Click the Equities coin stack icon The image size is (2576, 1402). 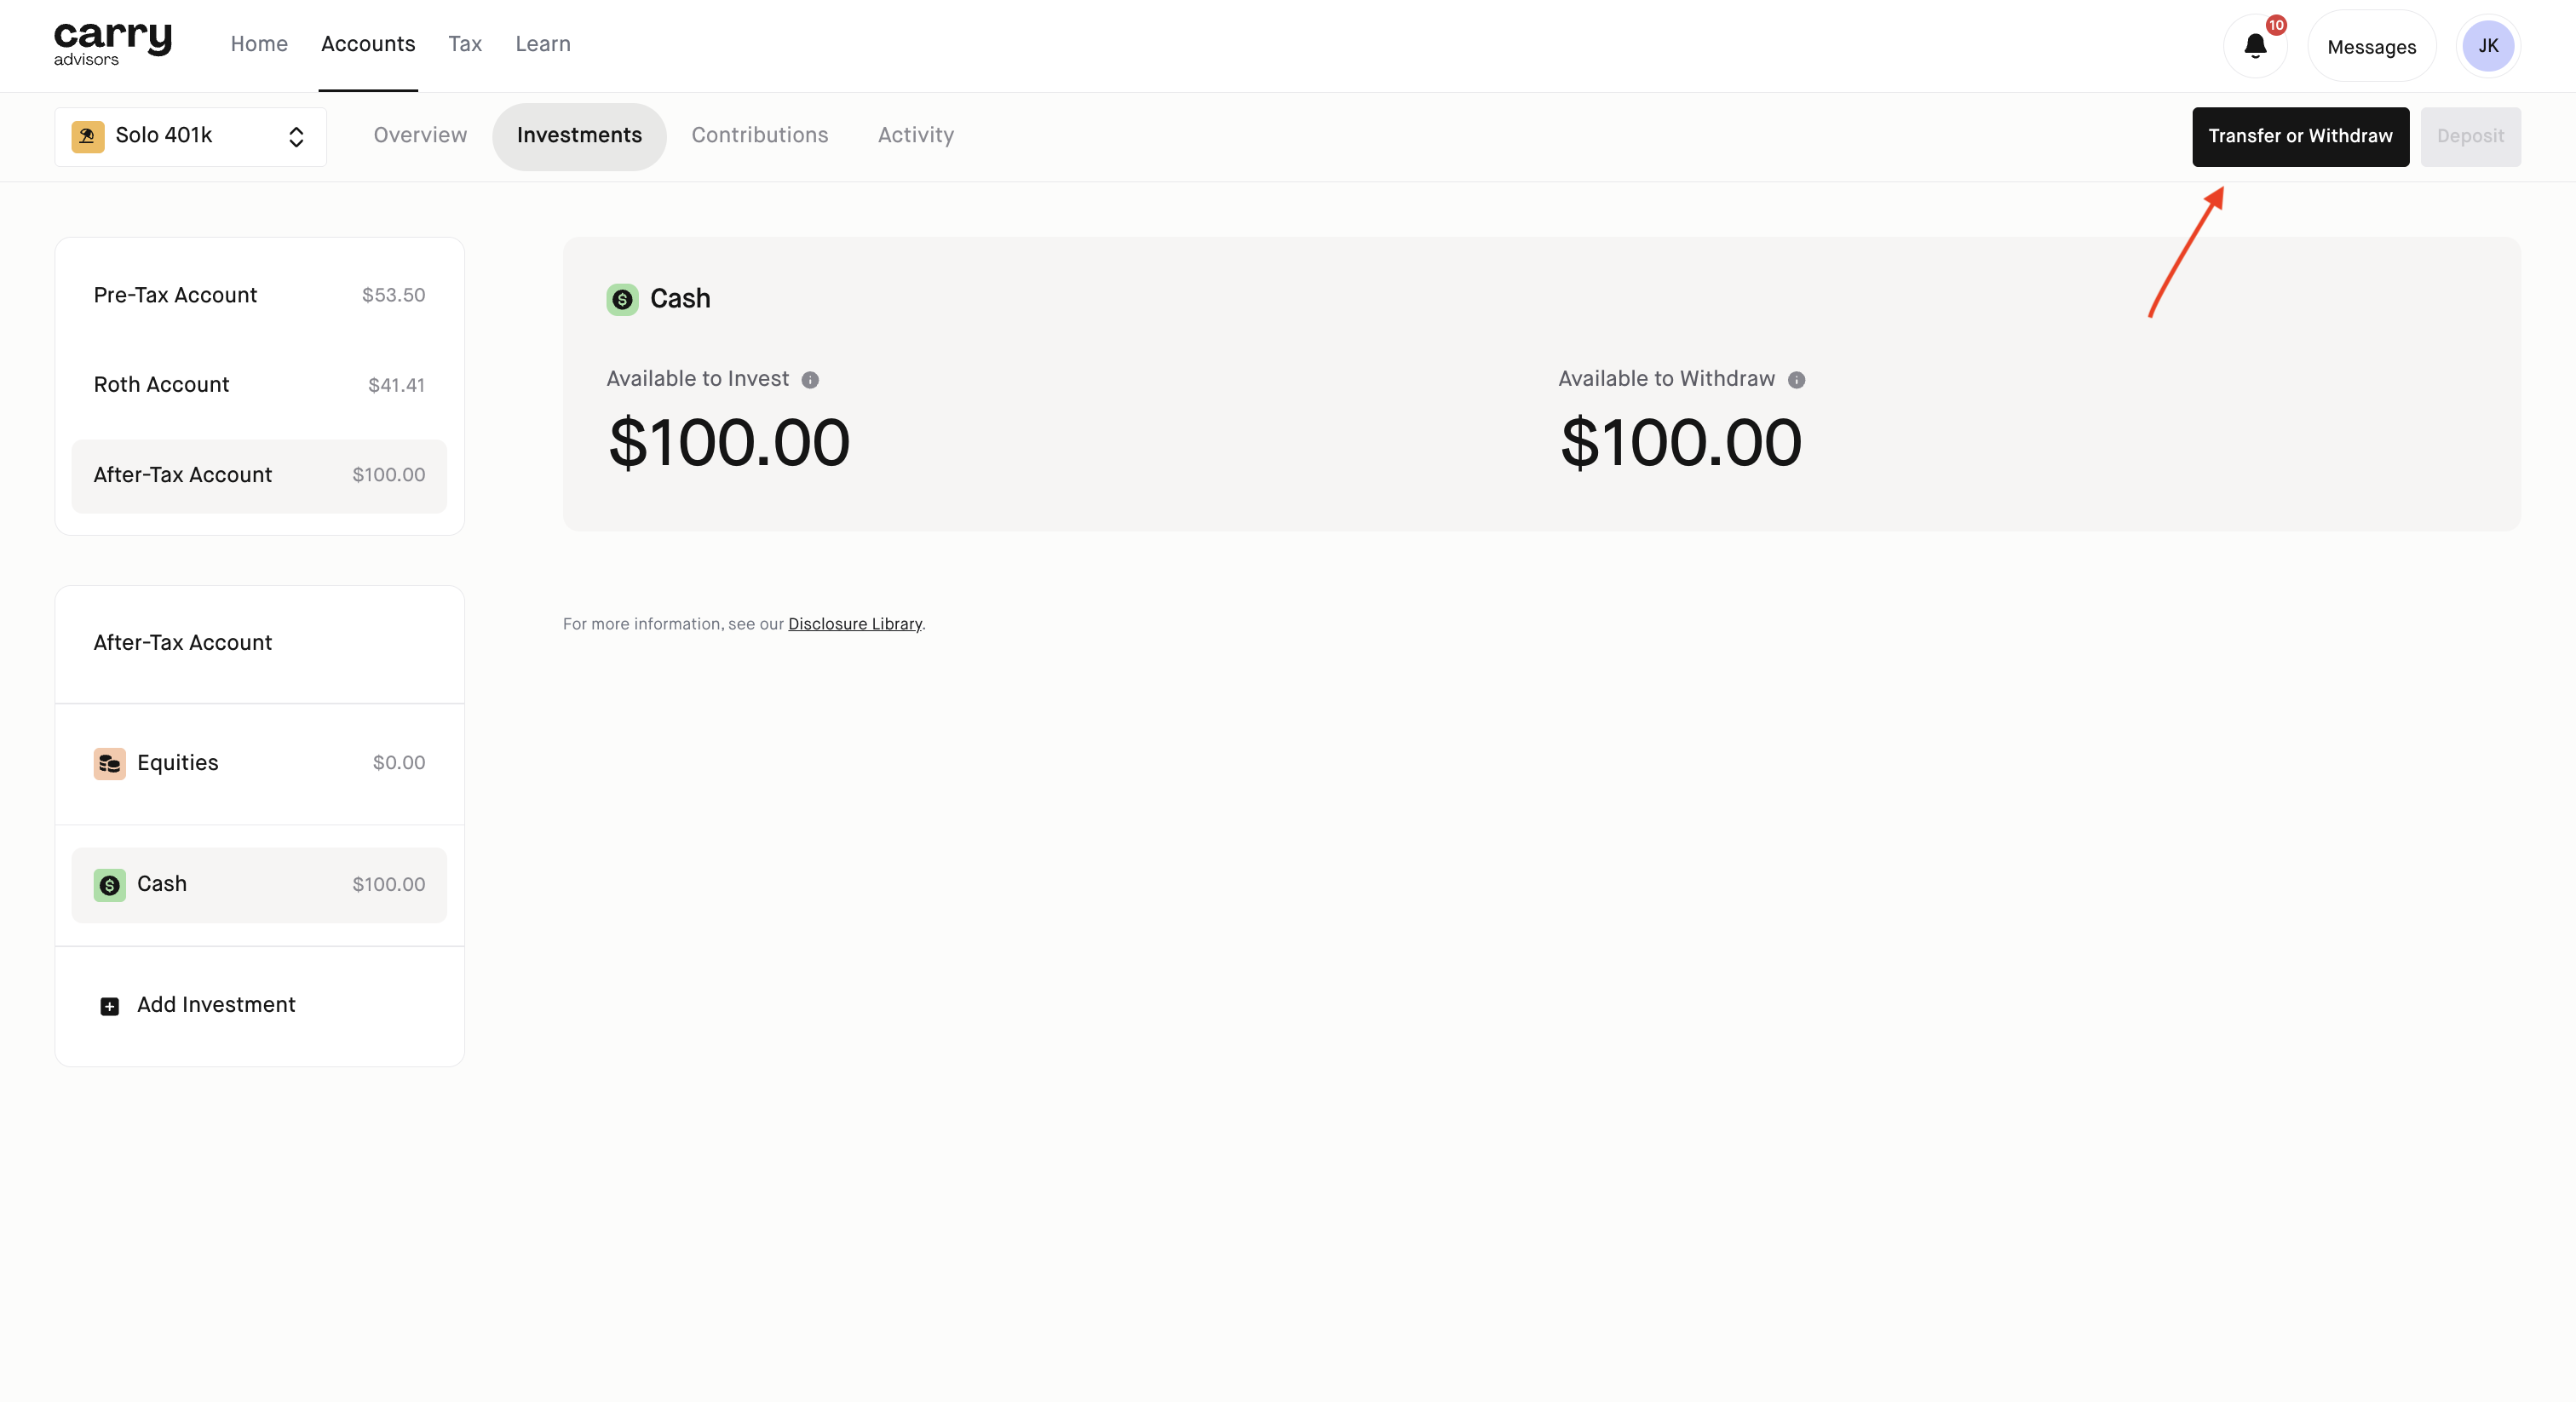click(x=109, y=763)
